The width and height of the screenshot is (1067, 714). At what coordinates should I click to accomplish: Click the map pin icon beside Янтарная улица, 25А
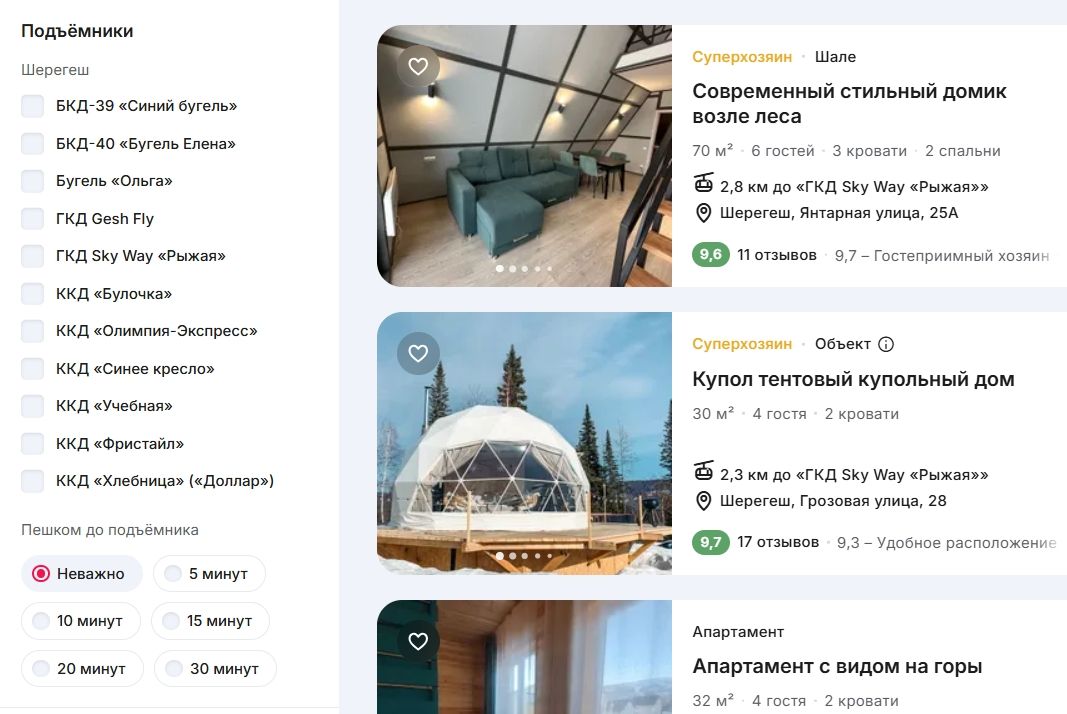coord(704,213)
